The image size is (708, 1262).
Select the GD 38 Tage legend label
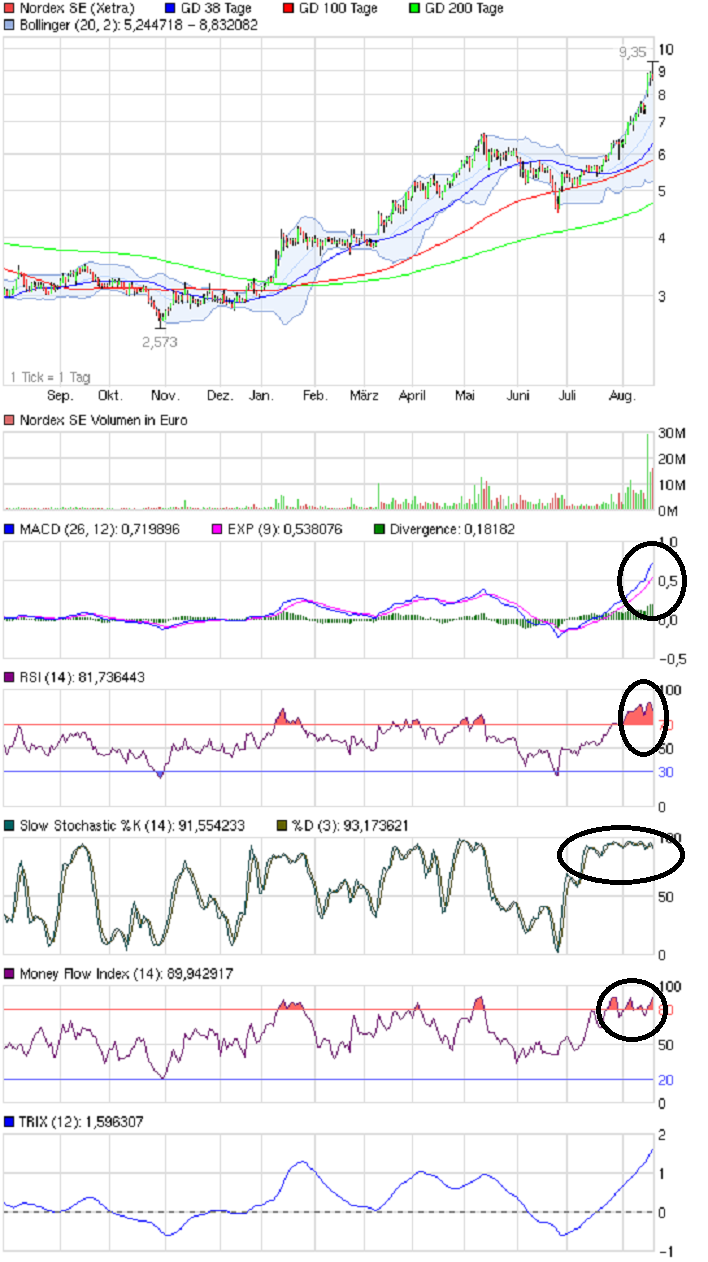point(216,8)
